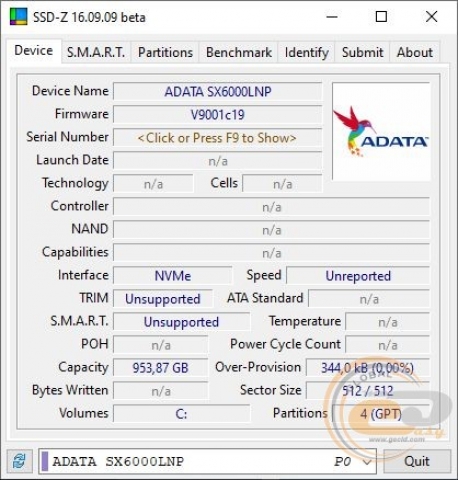Click the Temperature n/a field
458x480 pixels.
[x=388, y=322]
